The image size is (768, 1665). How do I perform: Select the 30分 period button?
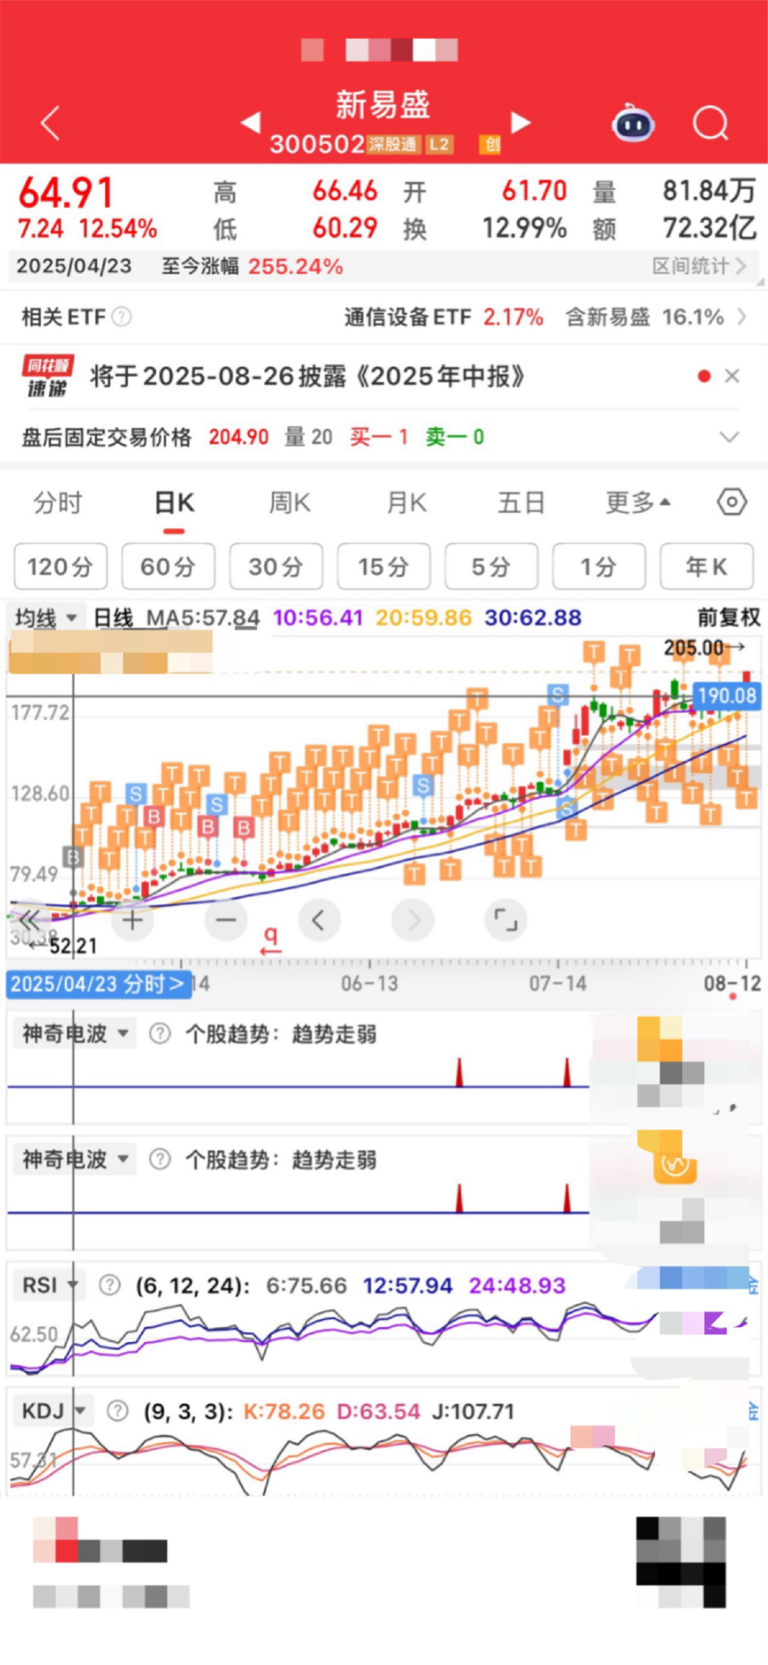pyautogui.click(x=276, y=567)
